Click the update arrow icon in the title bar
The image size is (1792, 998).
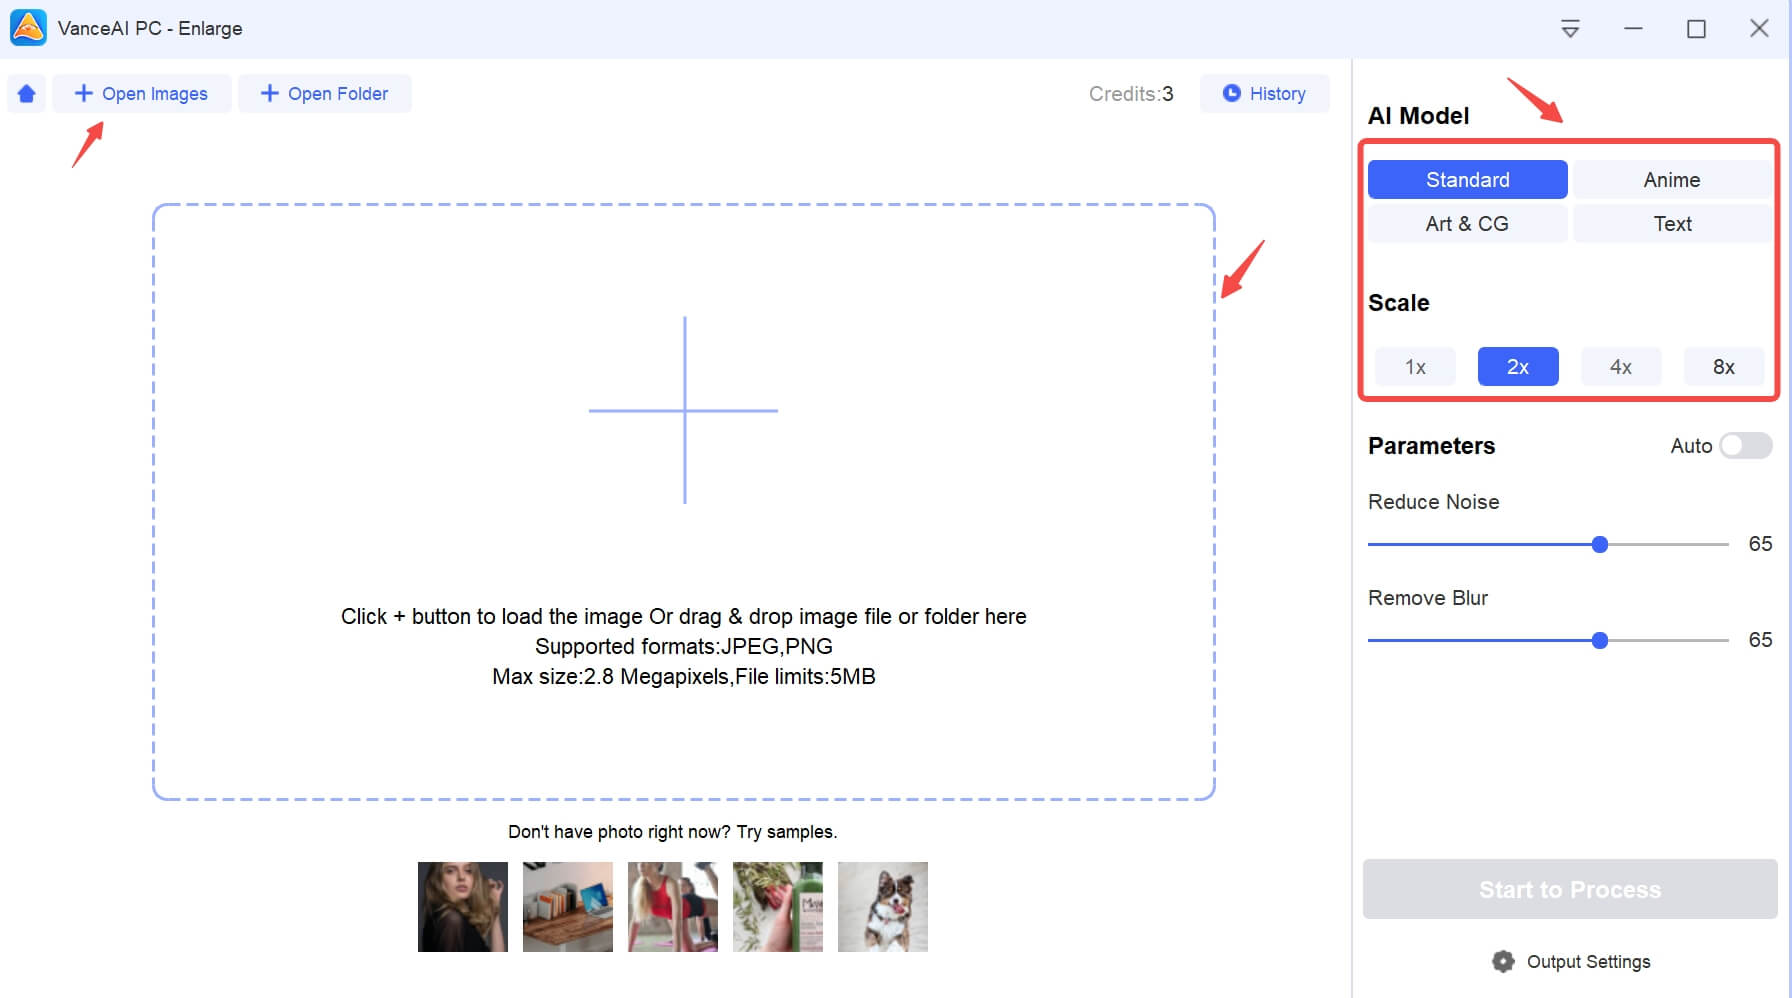point(1570,29)
